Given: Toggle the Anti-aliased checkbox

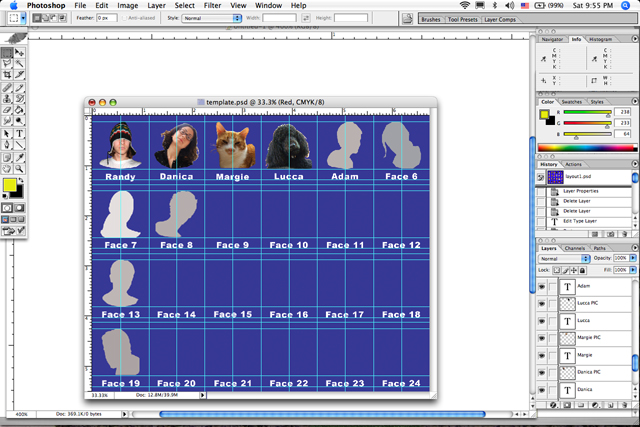Looking at the screenshot, I should click(125, 18).
